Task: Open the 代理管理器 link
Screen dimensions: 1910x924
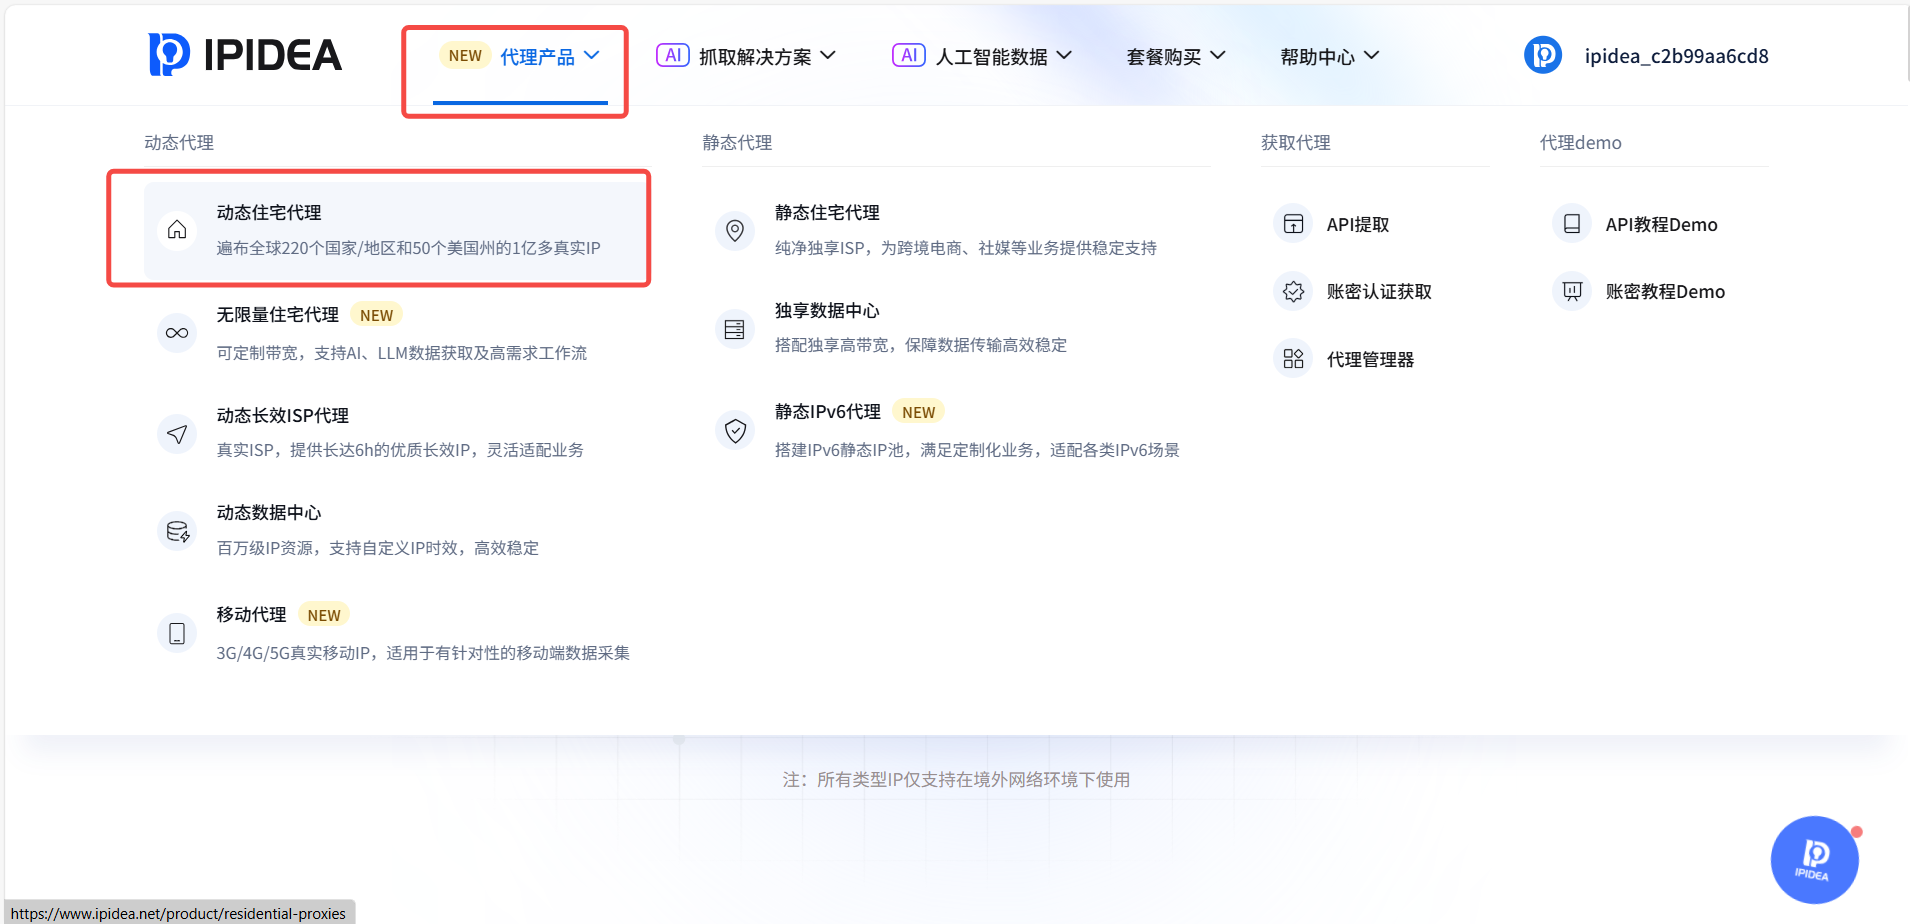Action: (x=1370, y=360)
